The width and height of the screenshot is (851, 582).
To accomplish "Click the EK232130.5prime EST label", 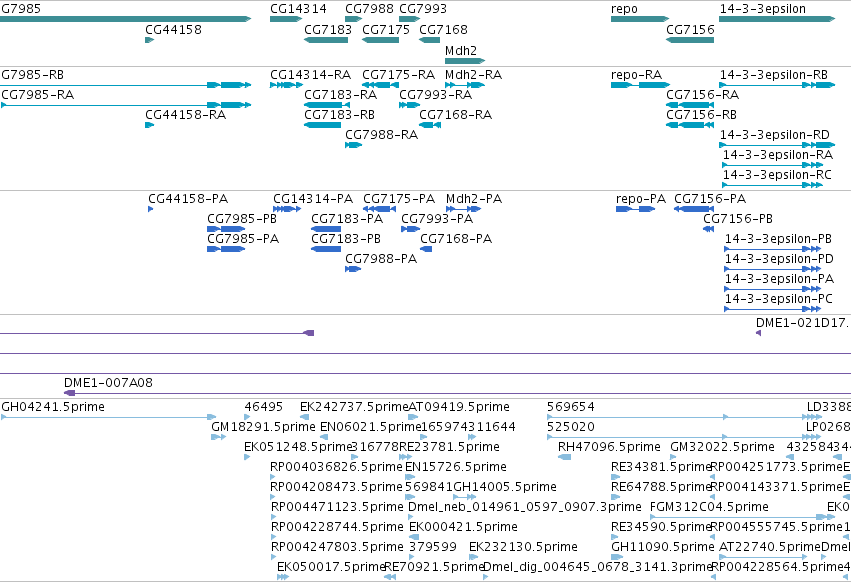I will point(523,547).
